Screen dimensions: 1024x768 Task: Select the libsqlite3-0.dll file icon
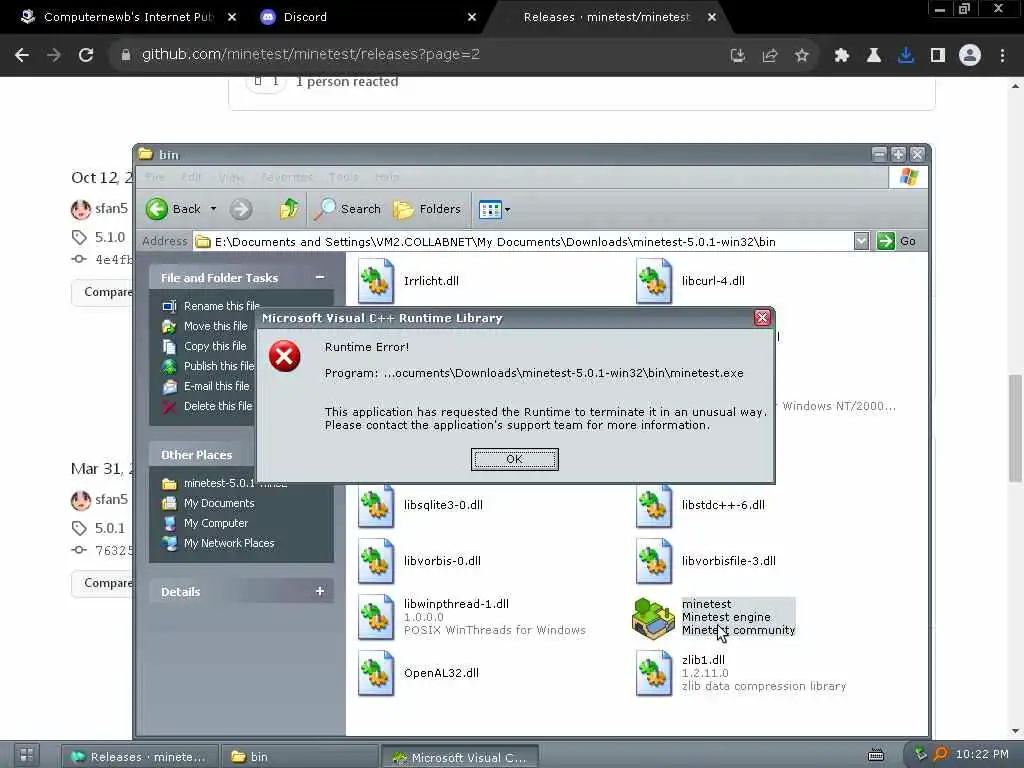coord(376,505)
